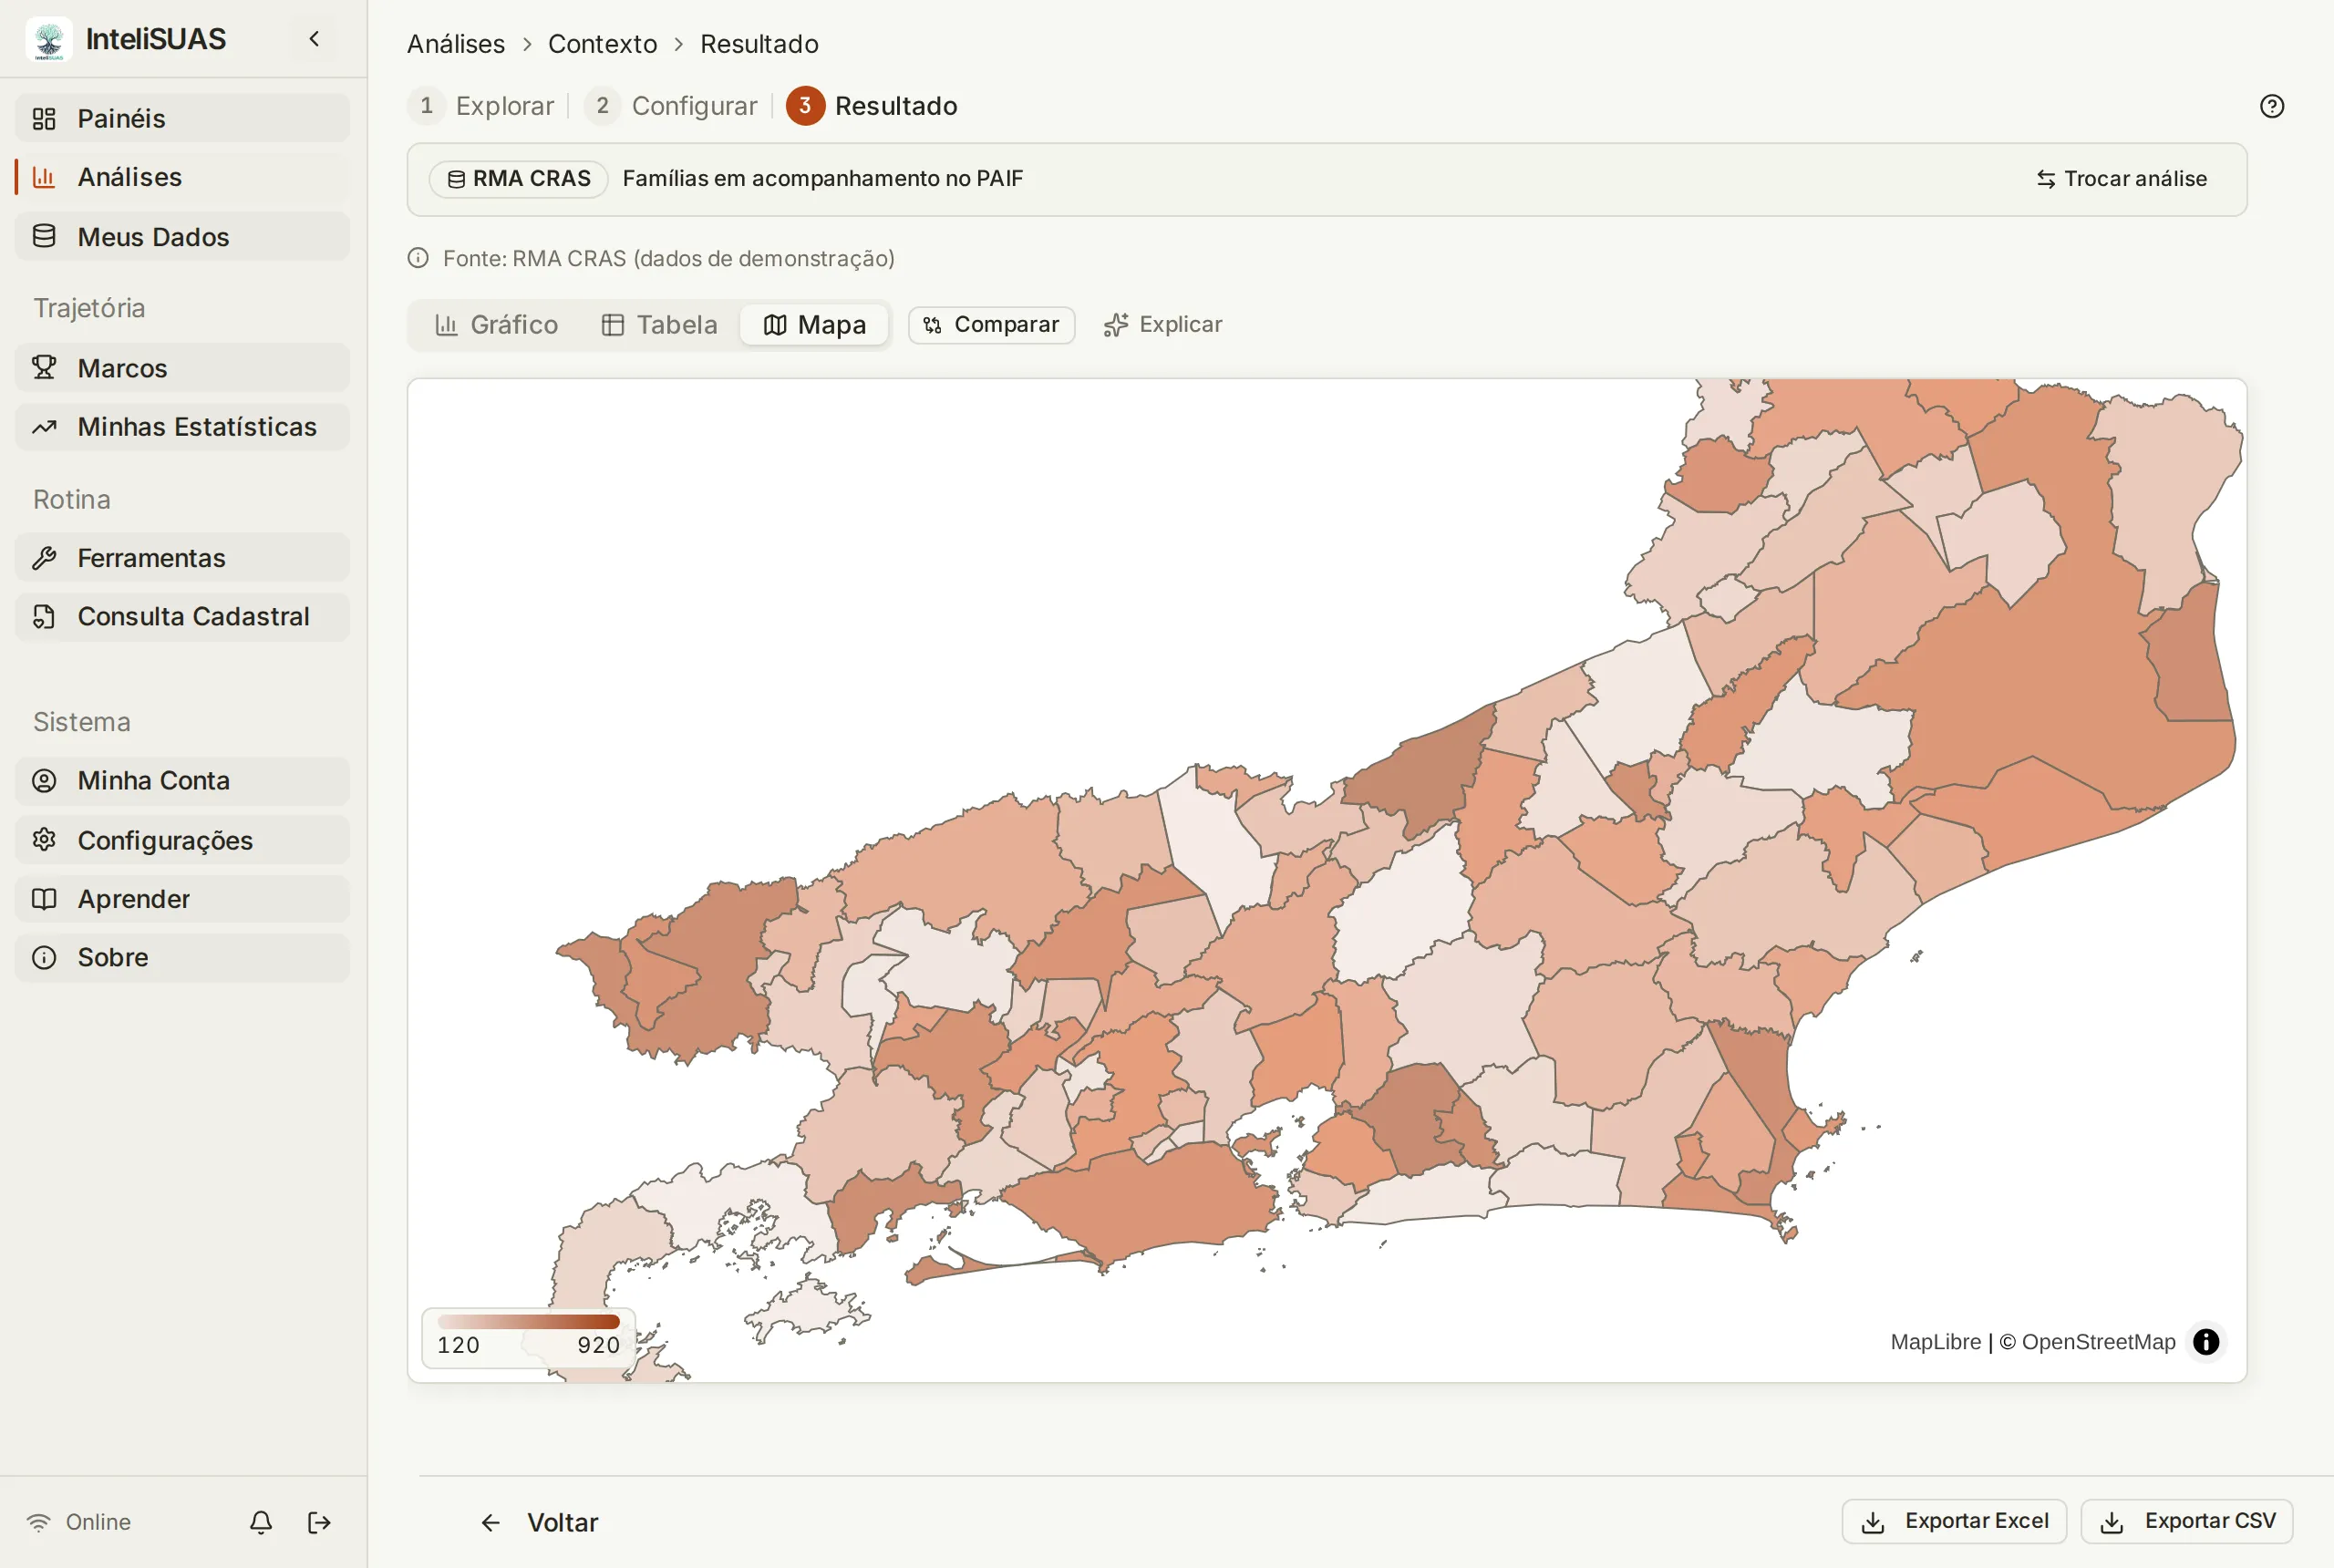Open the Sobre page
This screenshot has height=1568, width=2334.
click(x=182, y=957)
